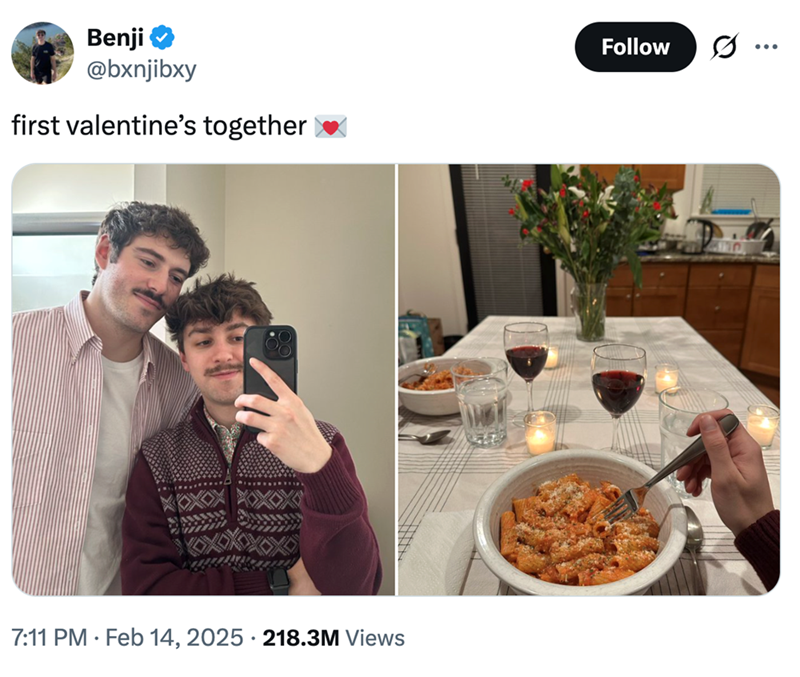Image resolution: width=800 pixels, height=677 pixels.
Task: Click the blue verified checkmark badge
Action: [162, 38]
